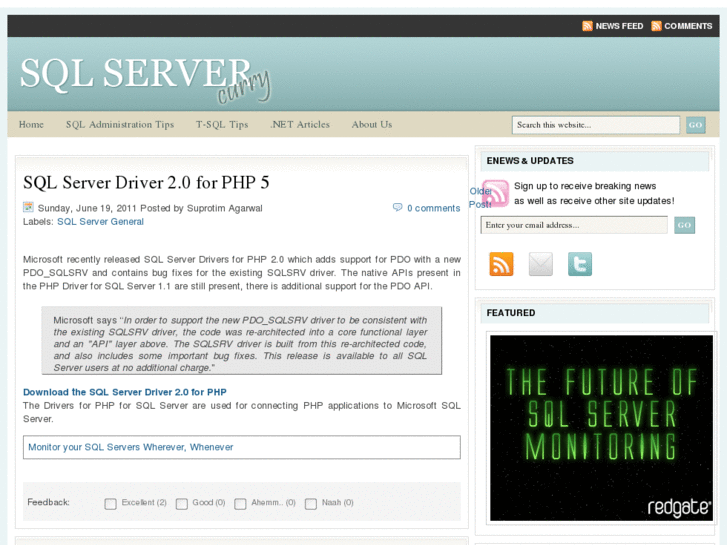This screenshot has width=727, height=545.
Task: Click the search GO button
Action: [x=695, y=125]
